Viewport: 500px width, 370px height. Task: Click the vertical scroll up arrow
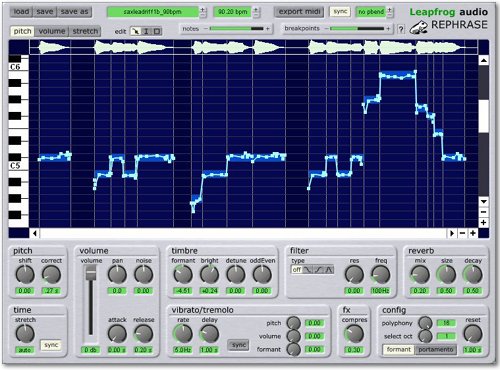point(484,60)
